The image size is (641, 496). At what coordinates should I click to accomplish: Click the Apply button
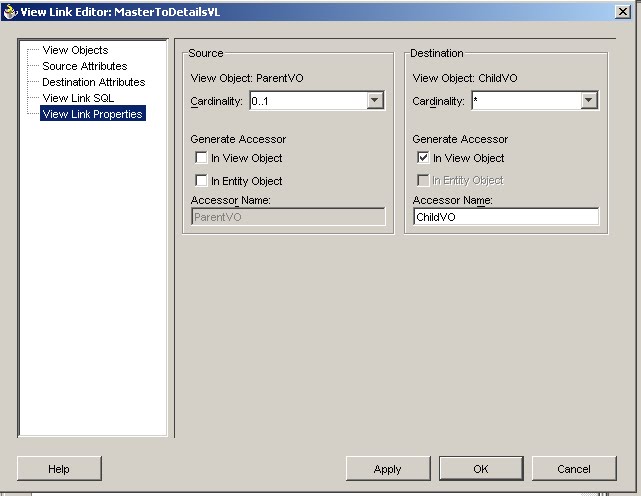click(x=388, y=469)
